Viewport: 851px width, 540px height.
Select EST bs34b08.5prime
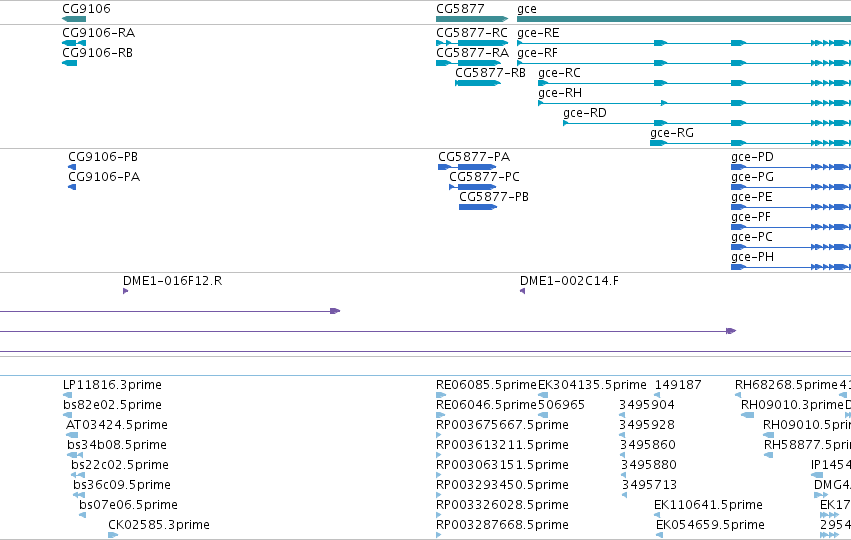117,445
